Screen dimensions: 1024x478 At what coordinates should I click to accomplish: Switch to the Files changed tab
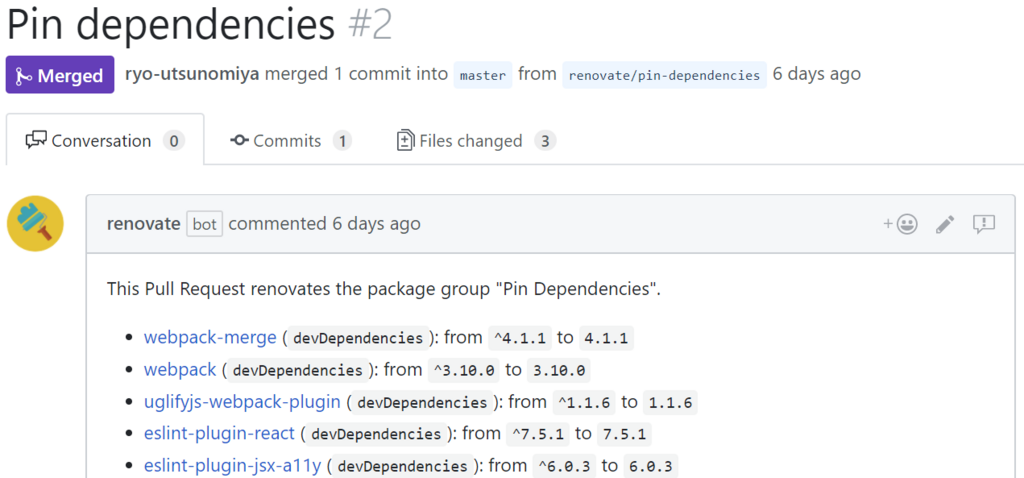click(476, 140)
